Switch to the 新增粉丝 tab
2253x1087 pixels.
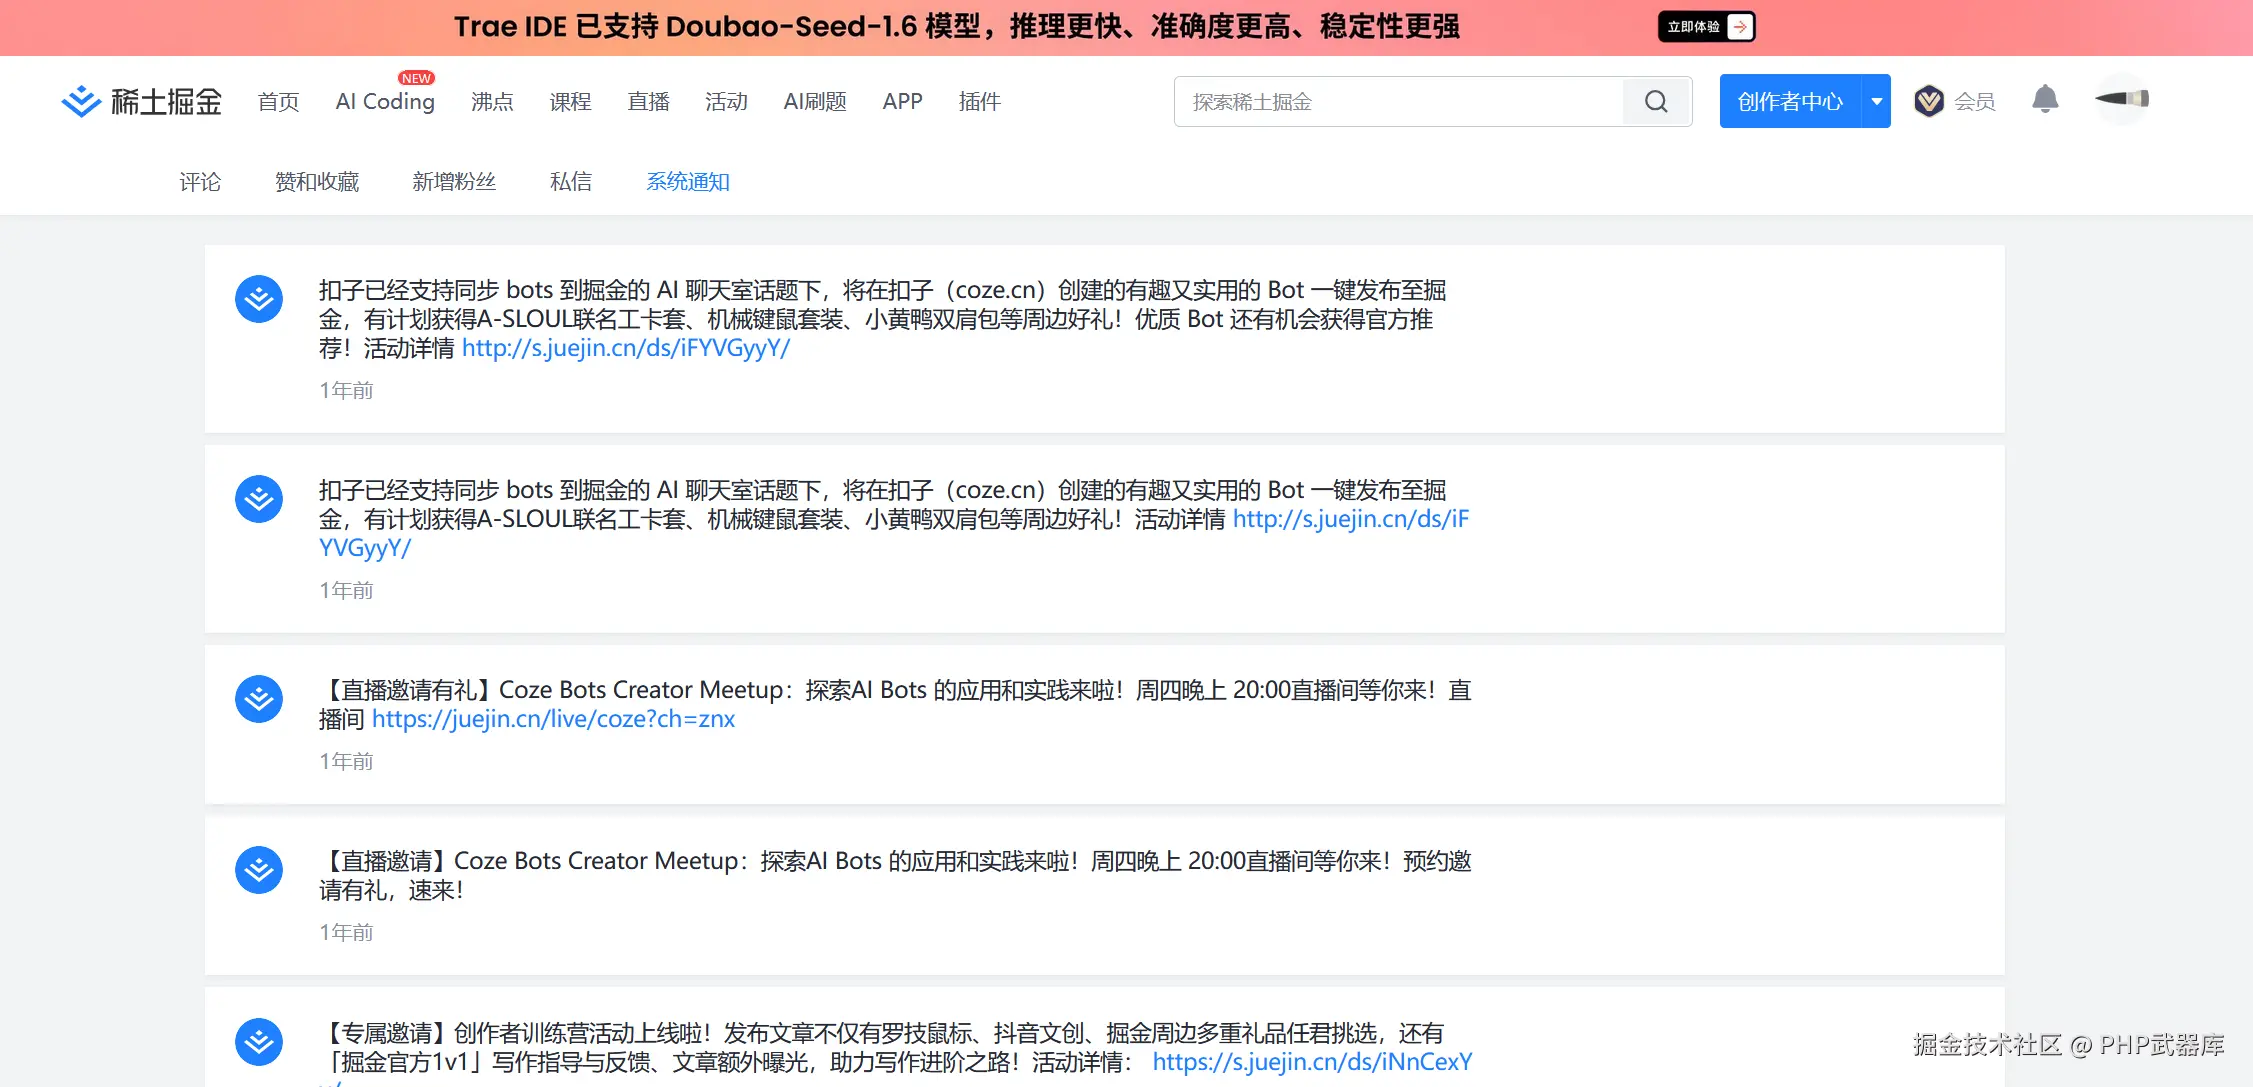point(455,181)
